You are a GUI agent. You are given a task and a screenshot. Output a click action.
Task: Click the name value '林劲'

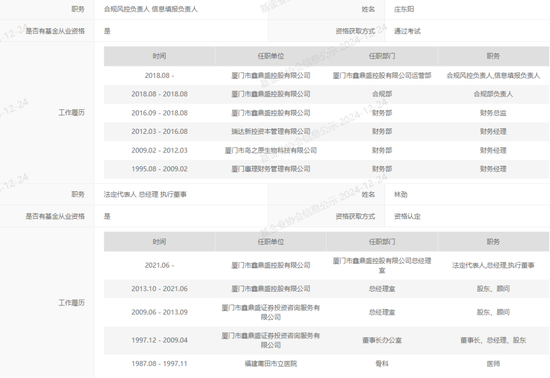(401, 194)
